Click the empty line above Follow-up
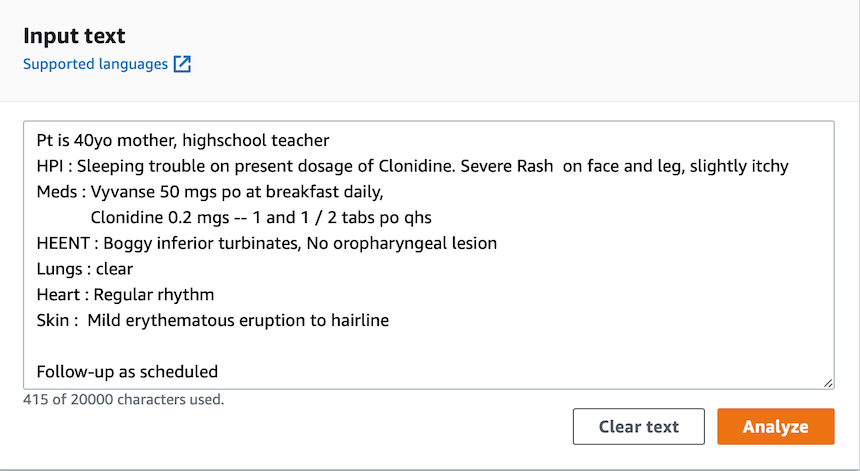The image size is (860, 471). click(300, 346)
